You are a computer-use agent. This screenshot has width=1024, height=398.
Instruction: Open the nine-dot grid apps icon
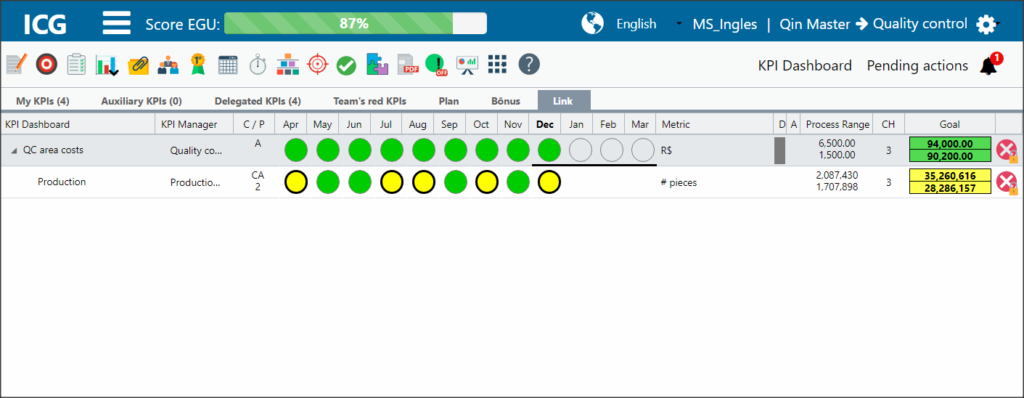498,64
